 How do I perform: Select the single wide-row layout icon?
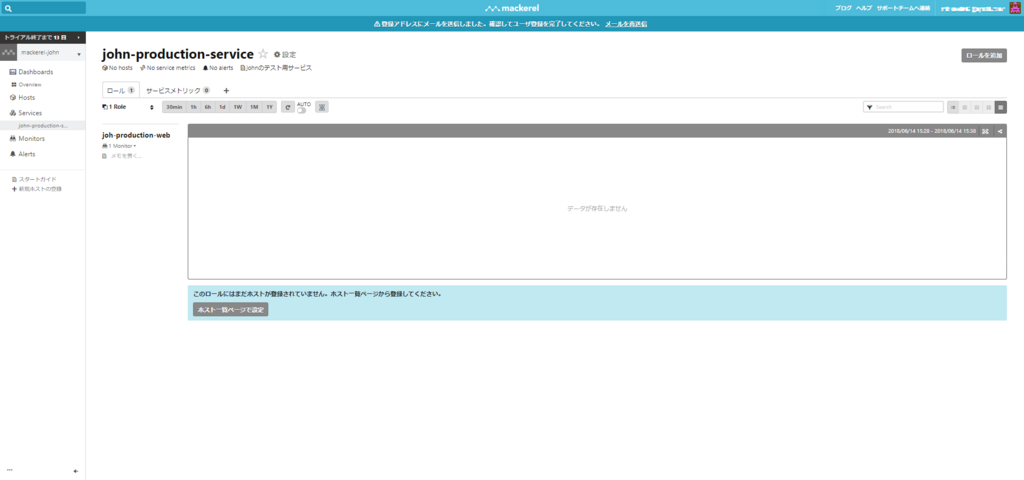click(x=1001, y=107)
